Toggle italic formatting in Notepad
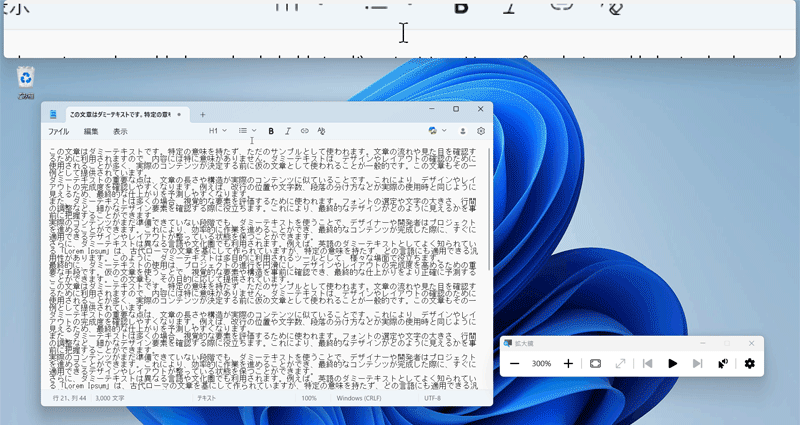 coord(288,131)
